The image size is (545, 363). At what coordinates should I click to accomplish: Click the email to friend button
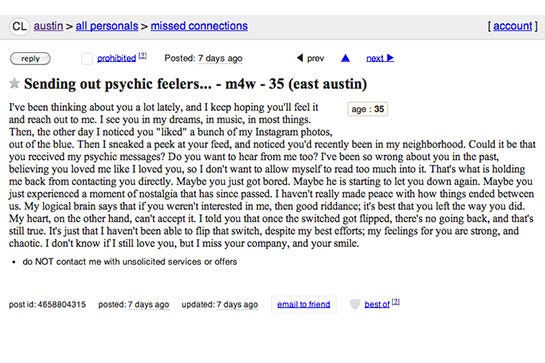[303, 305]
